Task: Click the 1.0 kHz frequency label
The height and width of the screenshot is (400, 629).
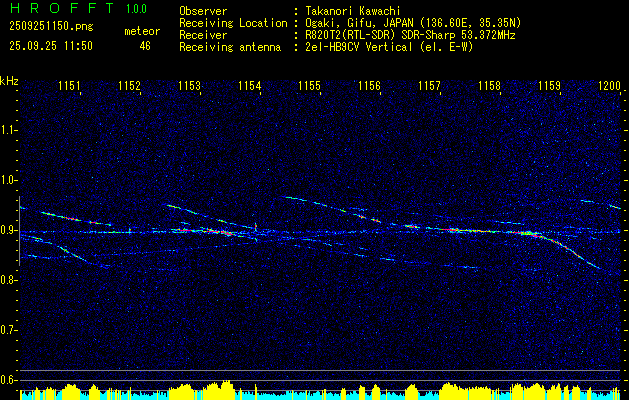Action: (x=8, y=180)
